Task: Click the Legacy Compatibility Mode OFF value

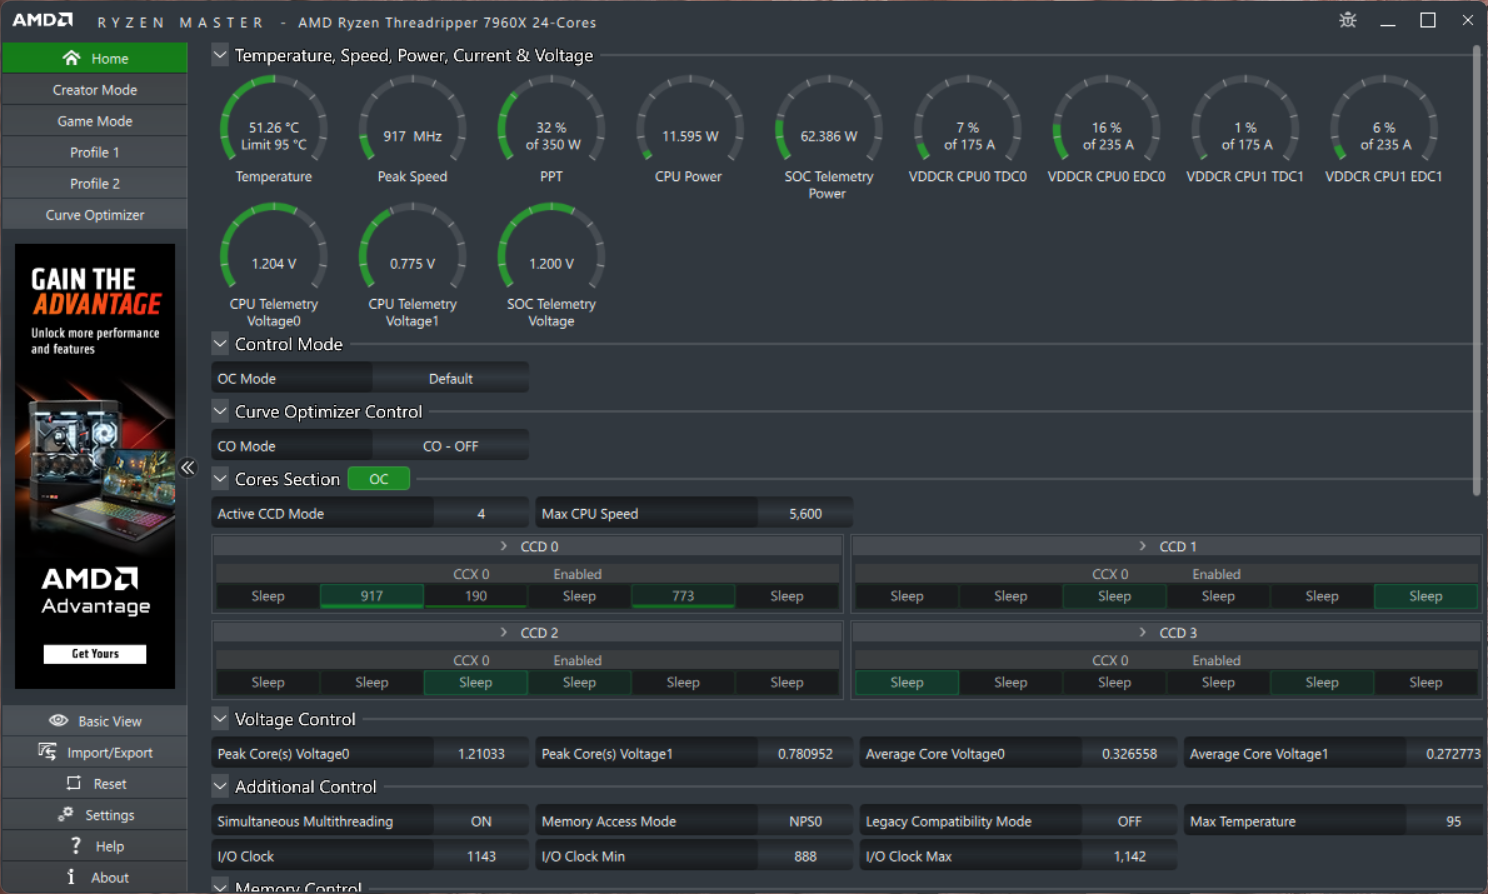Action: pos(1129,821)
